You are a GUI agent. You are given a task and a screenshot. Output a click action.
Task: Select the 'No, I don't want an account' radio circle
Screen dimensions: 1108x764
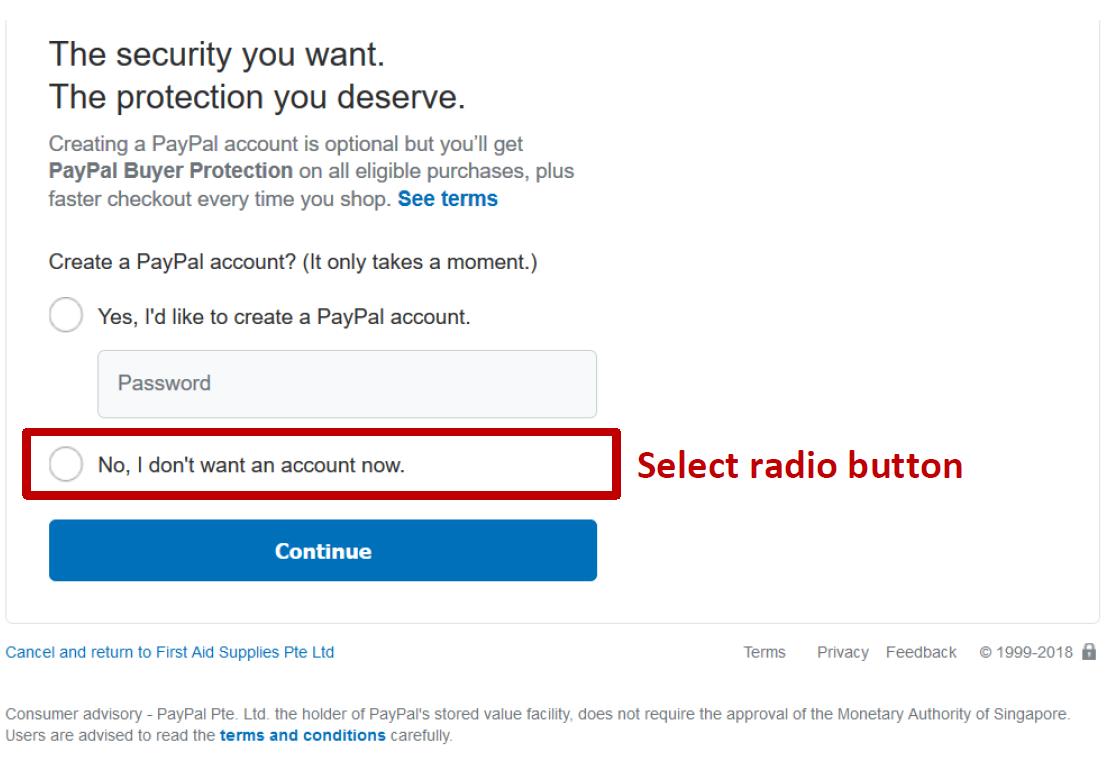(66, 464)
